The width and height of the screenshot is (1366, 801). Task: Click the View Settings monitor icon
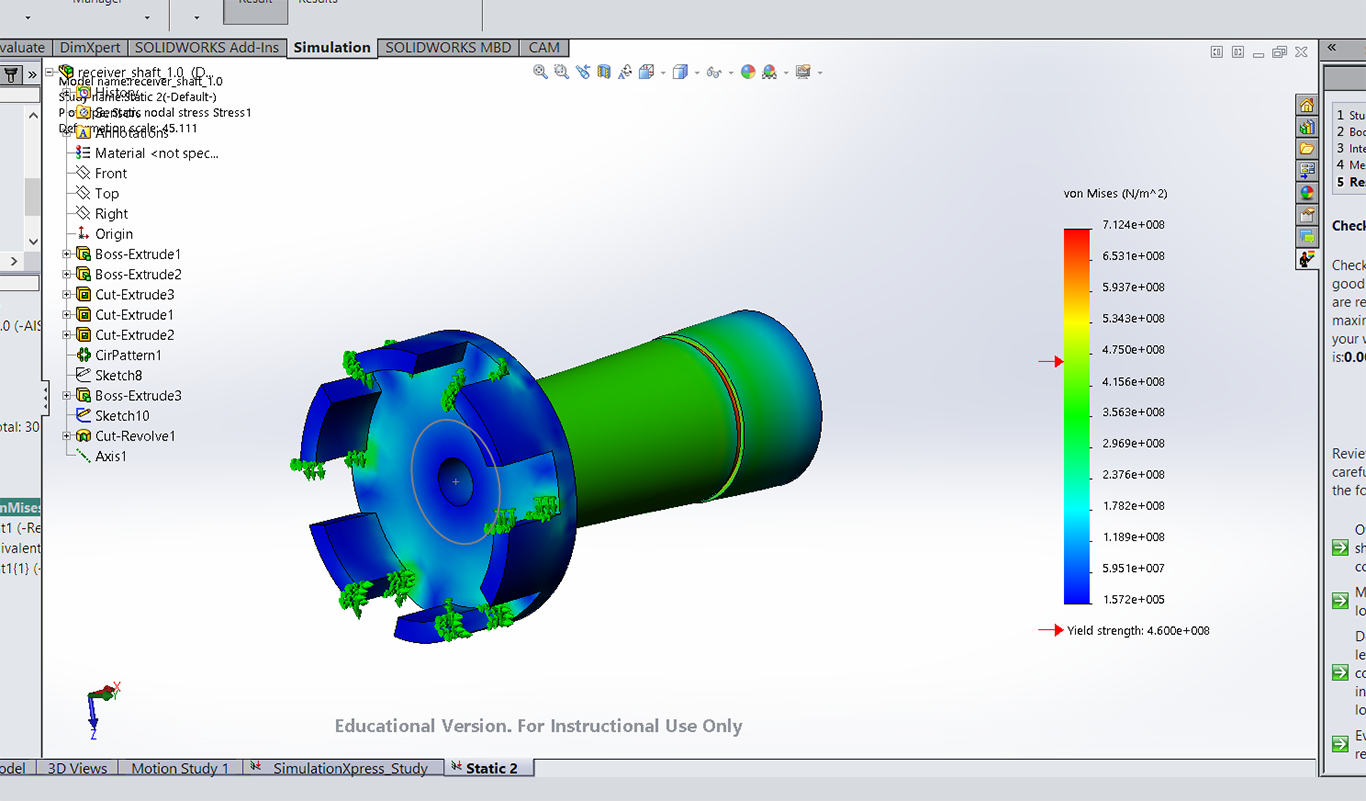[x=804, y=72]
